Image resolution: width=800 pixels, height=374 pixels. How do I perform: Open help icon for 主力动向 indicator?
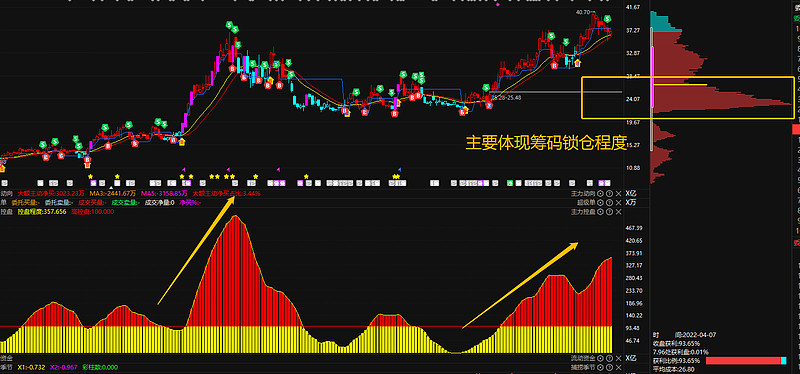tap(609, 194)
